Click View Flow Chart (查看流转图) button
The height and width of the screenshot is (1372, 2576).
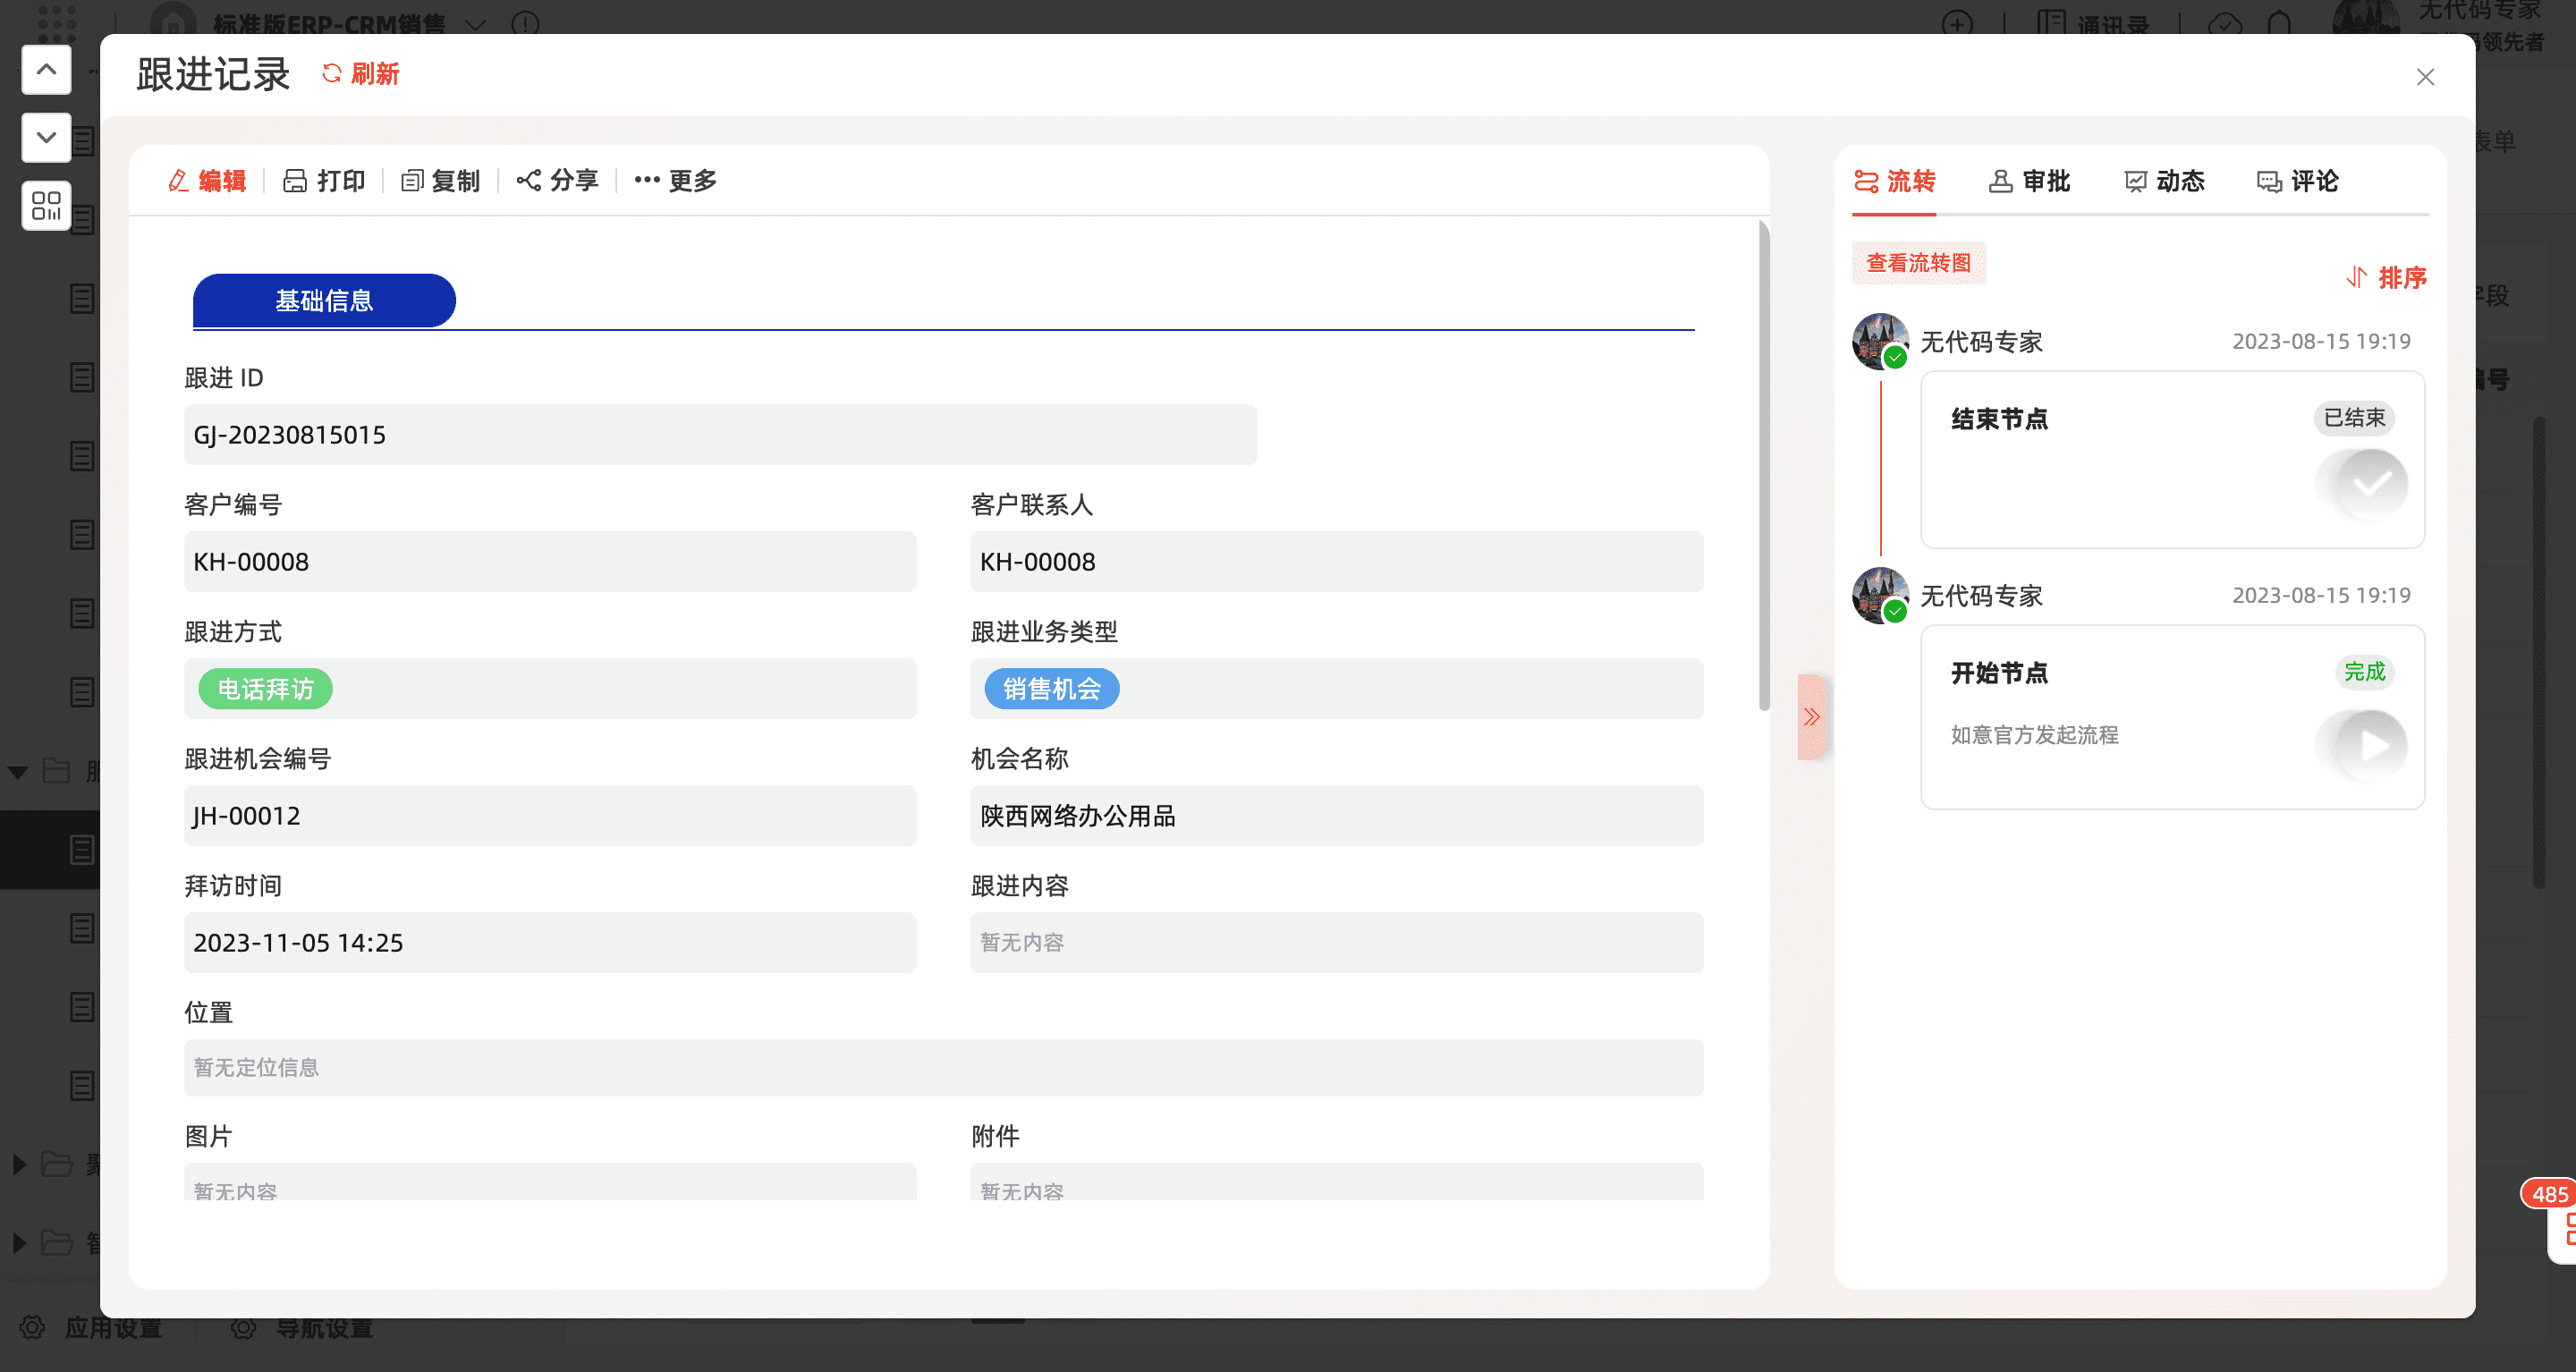pyautogui.click(x=1918, y=263)
